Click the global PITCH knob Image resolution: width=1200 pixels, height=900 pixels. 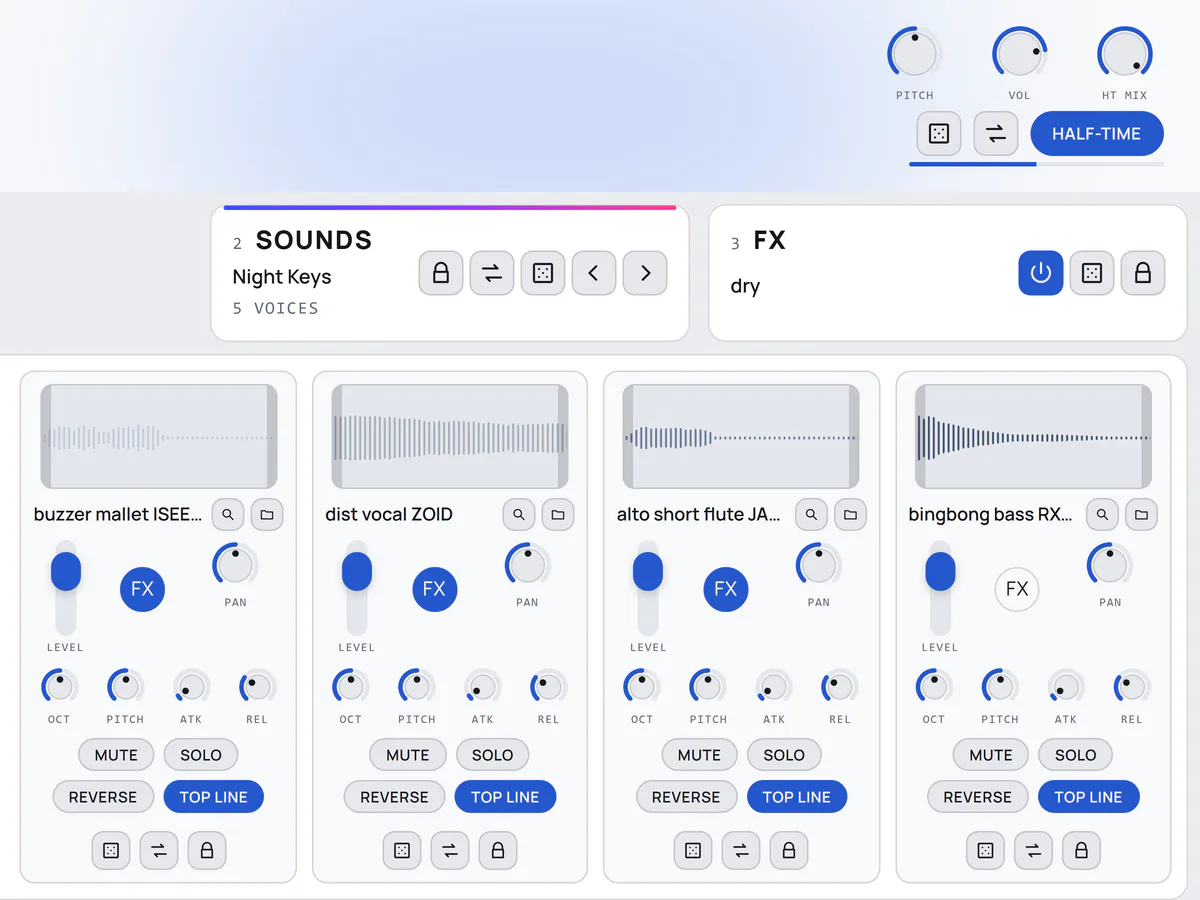[x=914, y=53]
